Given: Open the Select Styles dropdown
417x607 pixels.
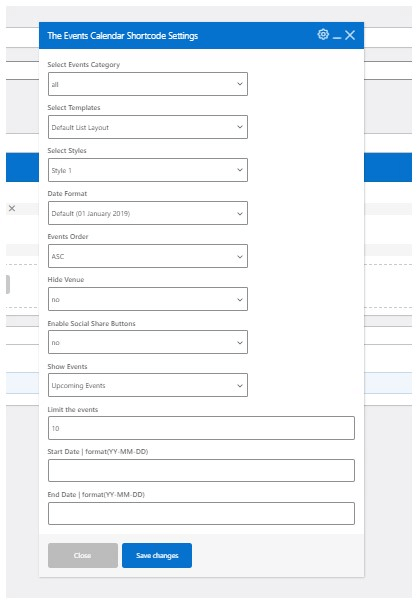Looking at the screenshot, I should [x=148, y=170].
